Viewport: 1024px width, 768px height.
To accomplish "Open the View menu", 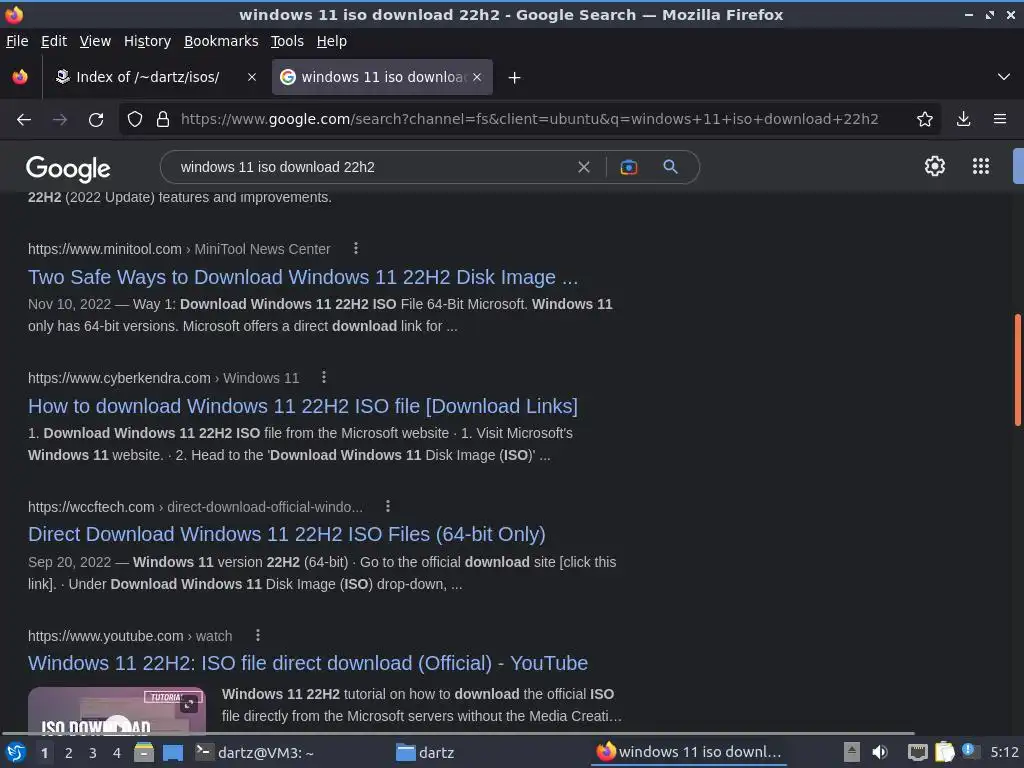I will point(95,41).
